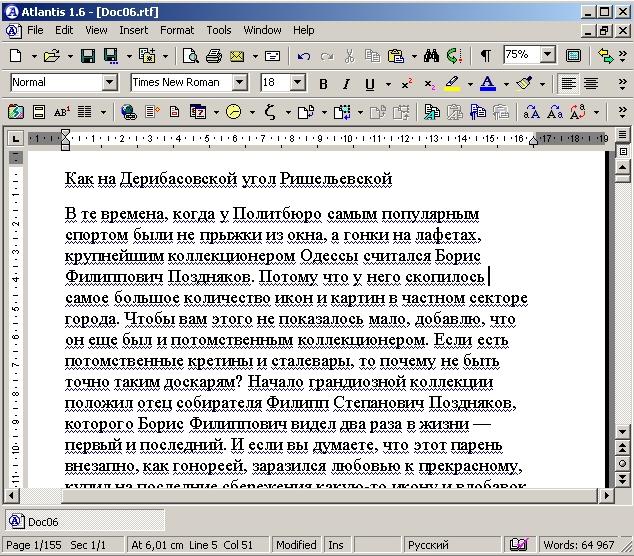Apply the blue font color
The width and height of the screenshot is (634, 556).
click(x=488, y=84)
